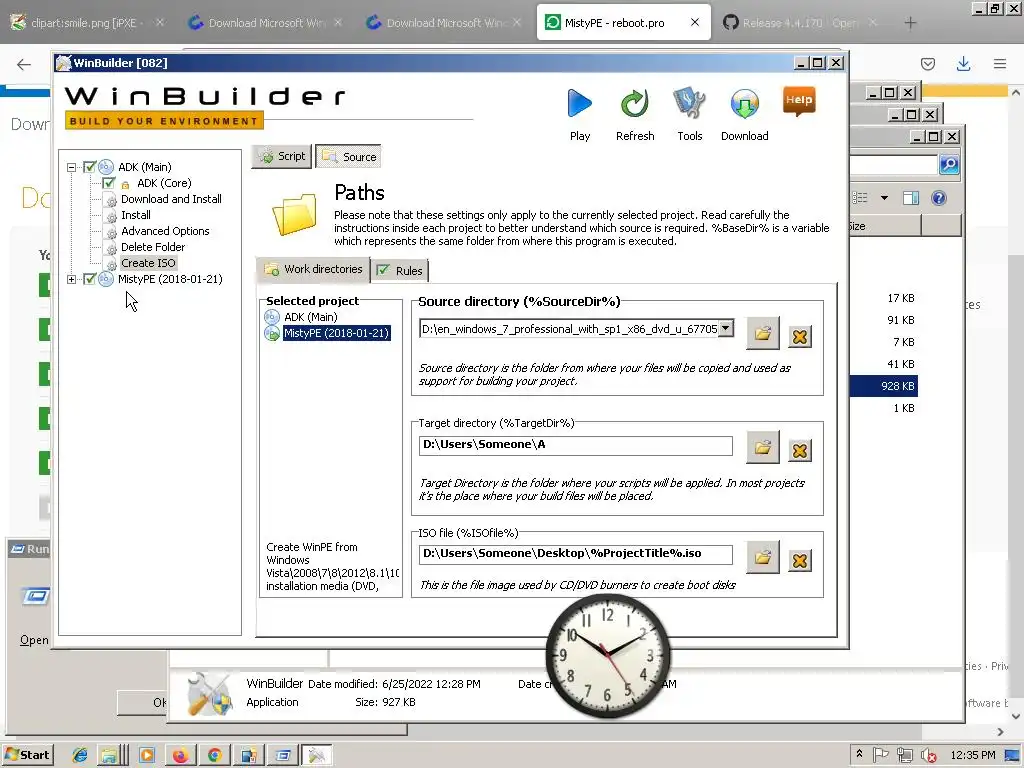Clear the ISO file path with X
Screen dimensions: 1024x768
(x=799, y=560)
